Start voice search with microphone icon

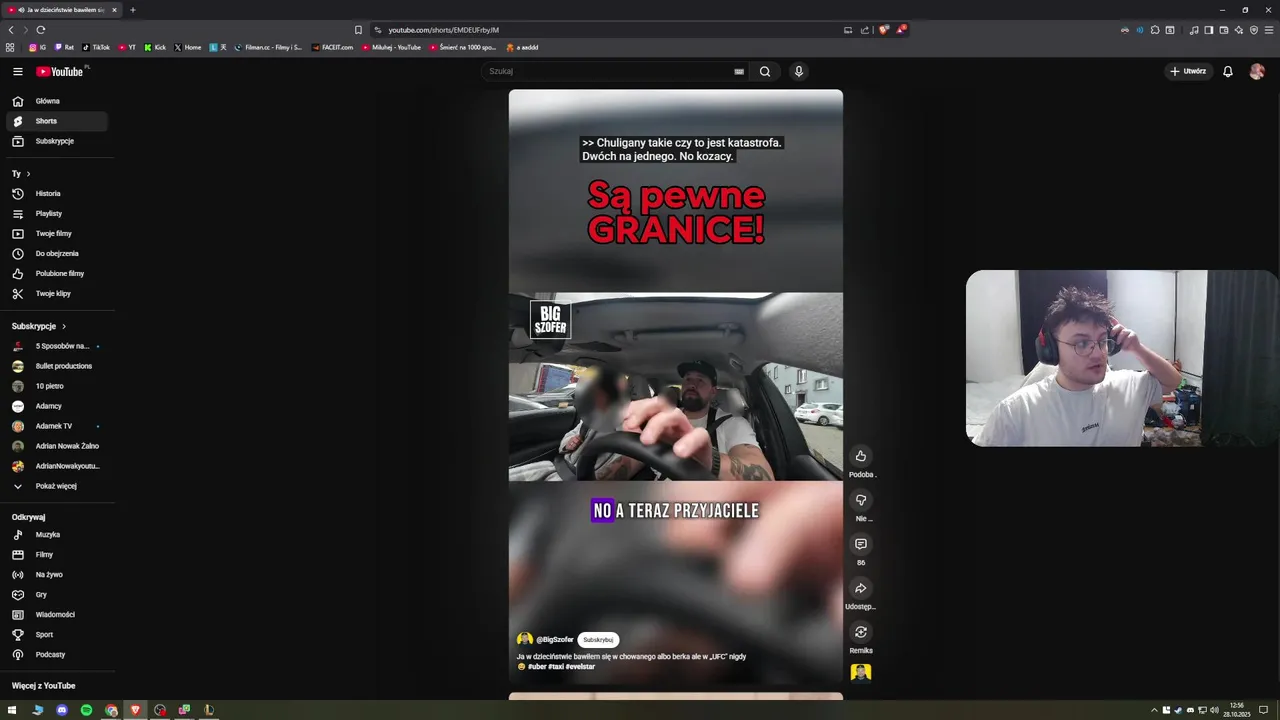tap(799, 71)
